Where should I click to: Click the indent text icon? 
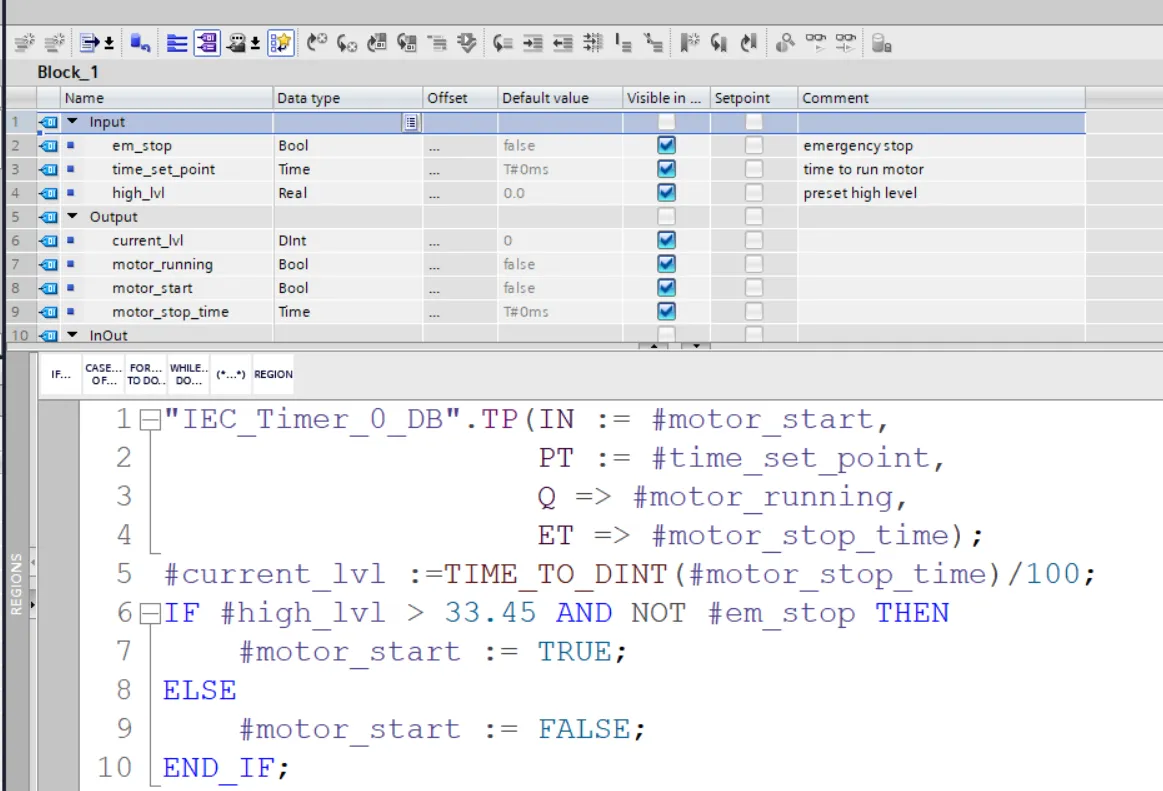tap(533, 43)
